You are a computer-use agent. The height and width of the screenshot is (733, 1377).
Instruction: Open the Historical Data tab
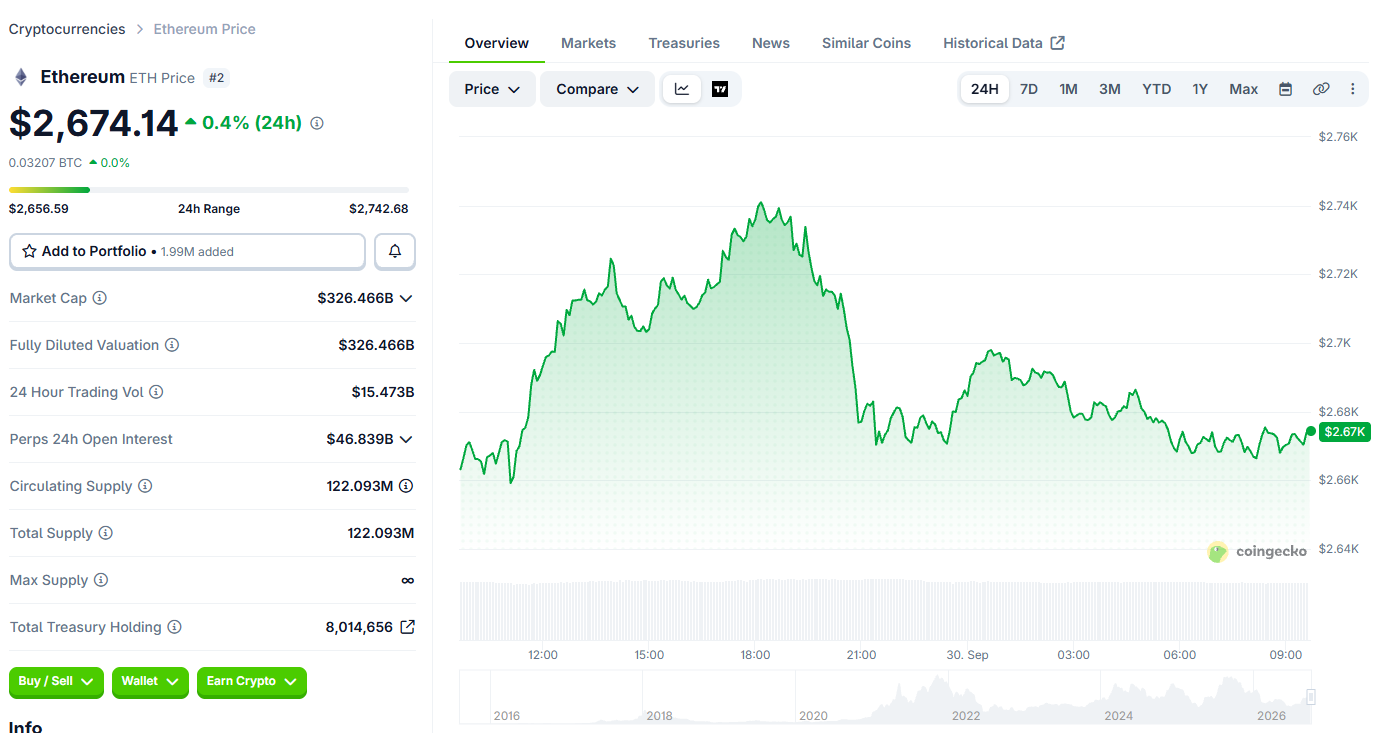point(1003,43)
